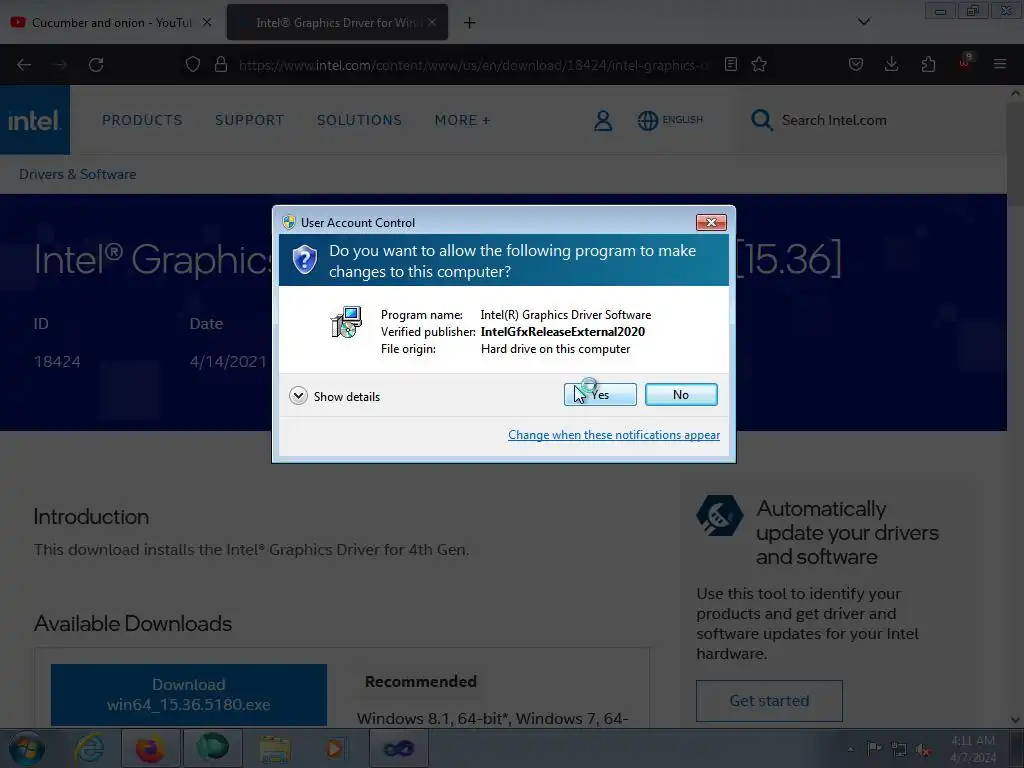Open Drivers & Software breadcrumb link

pyautogui.click(x=77, y=174)
